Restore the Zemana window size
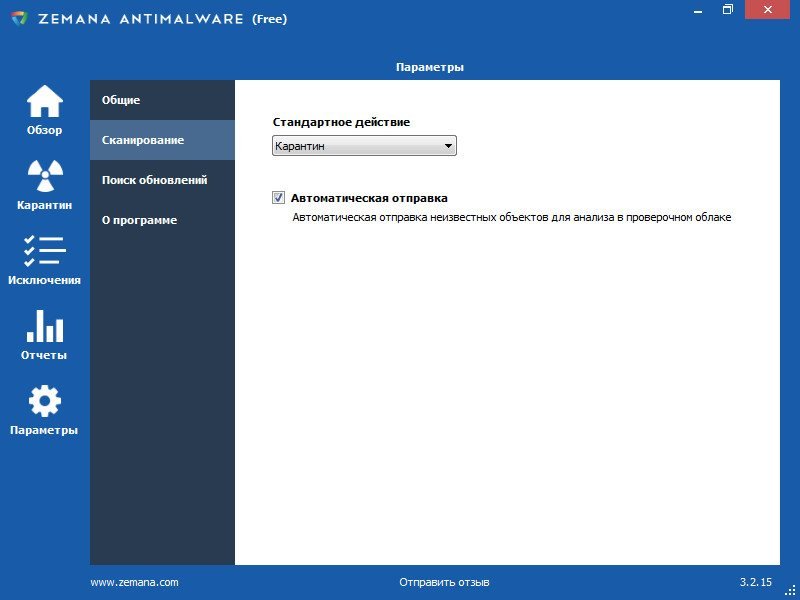 [728, 10]
